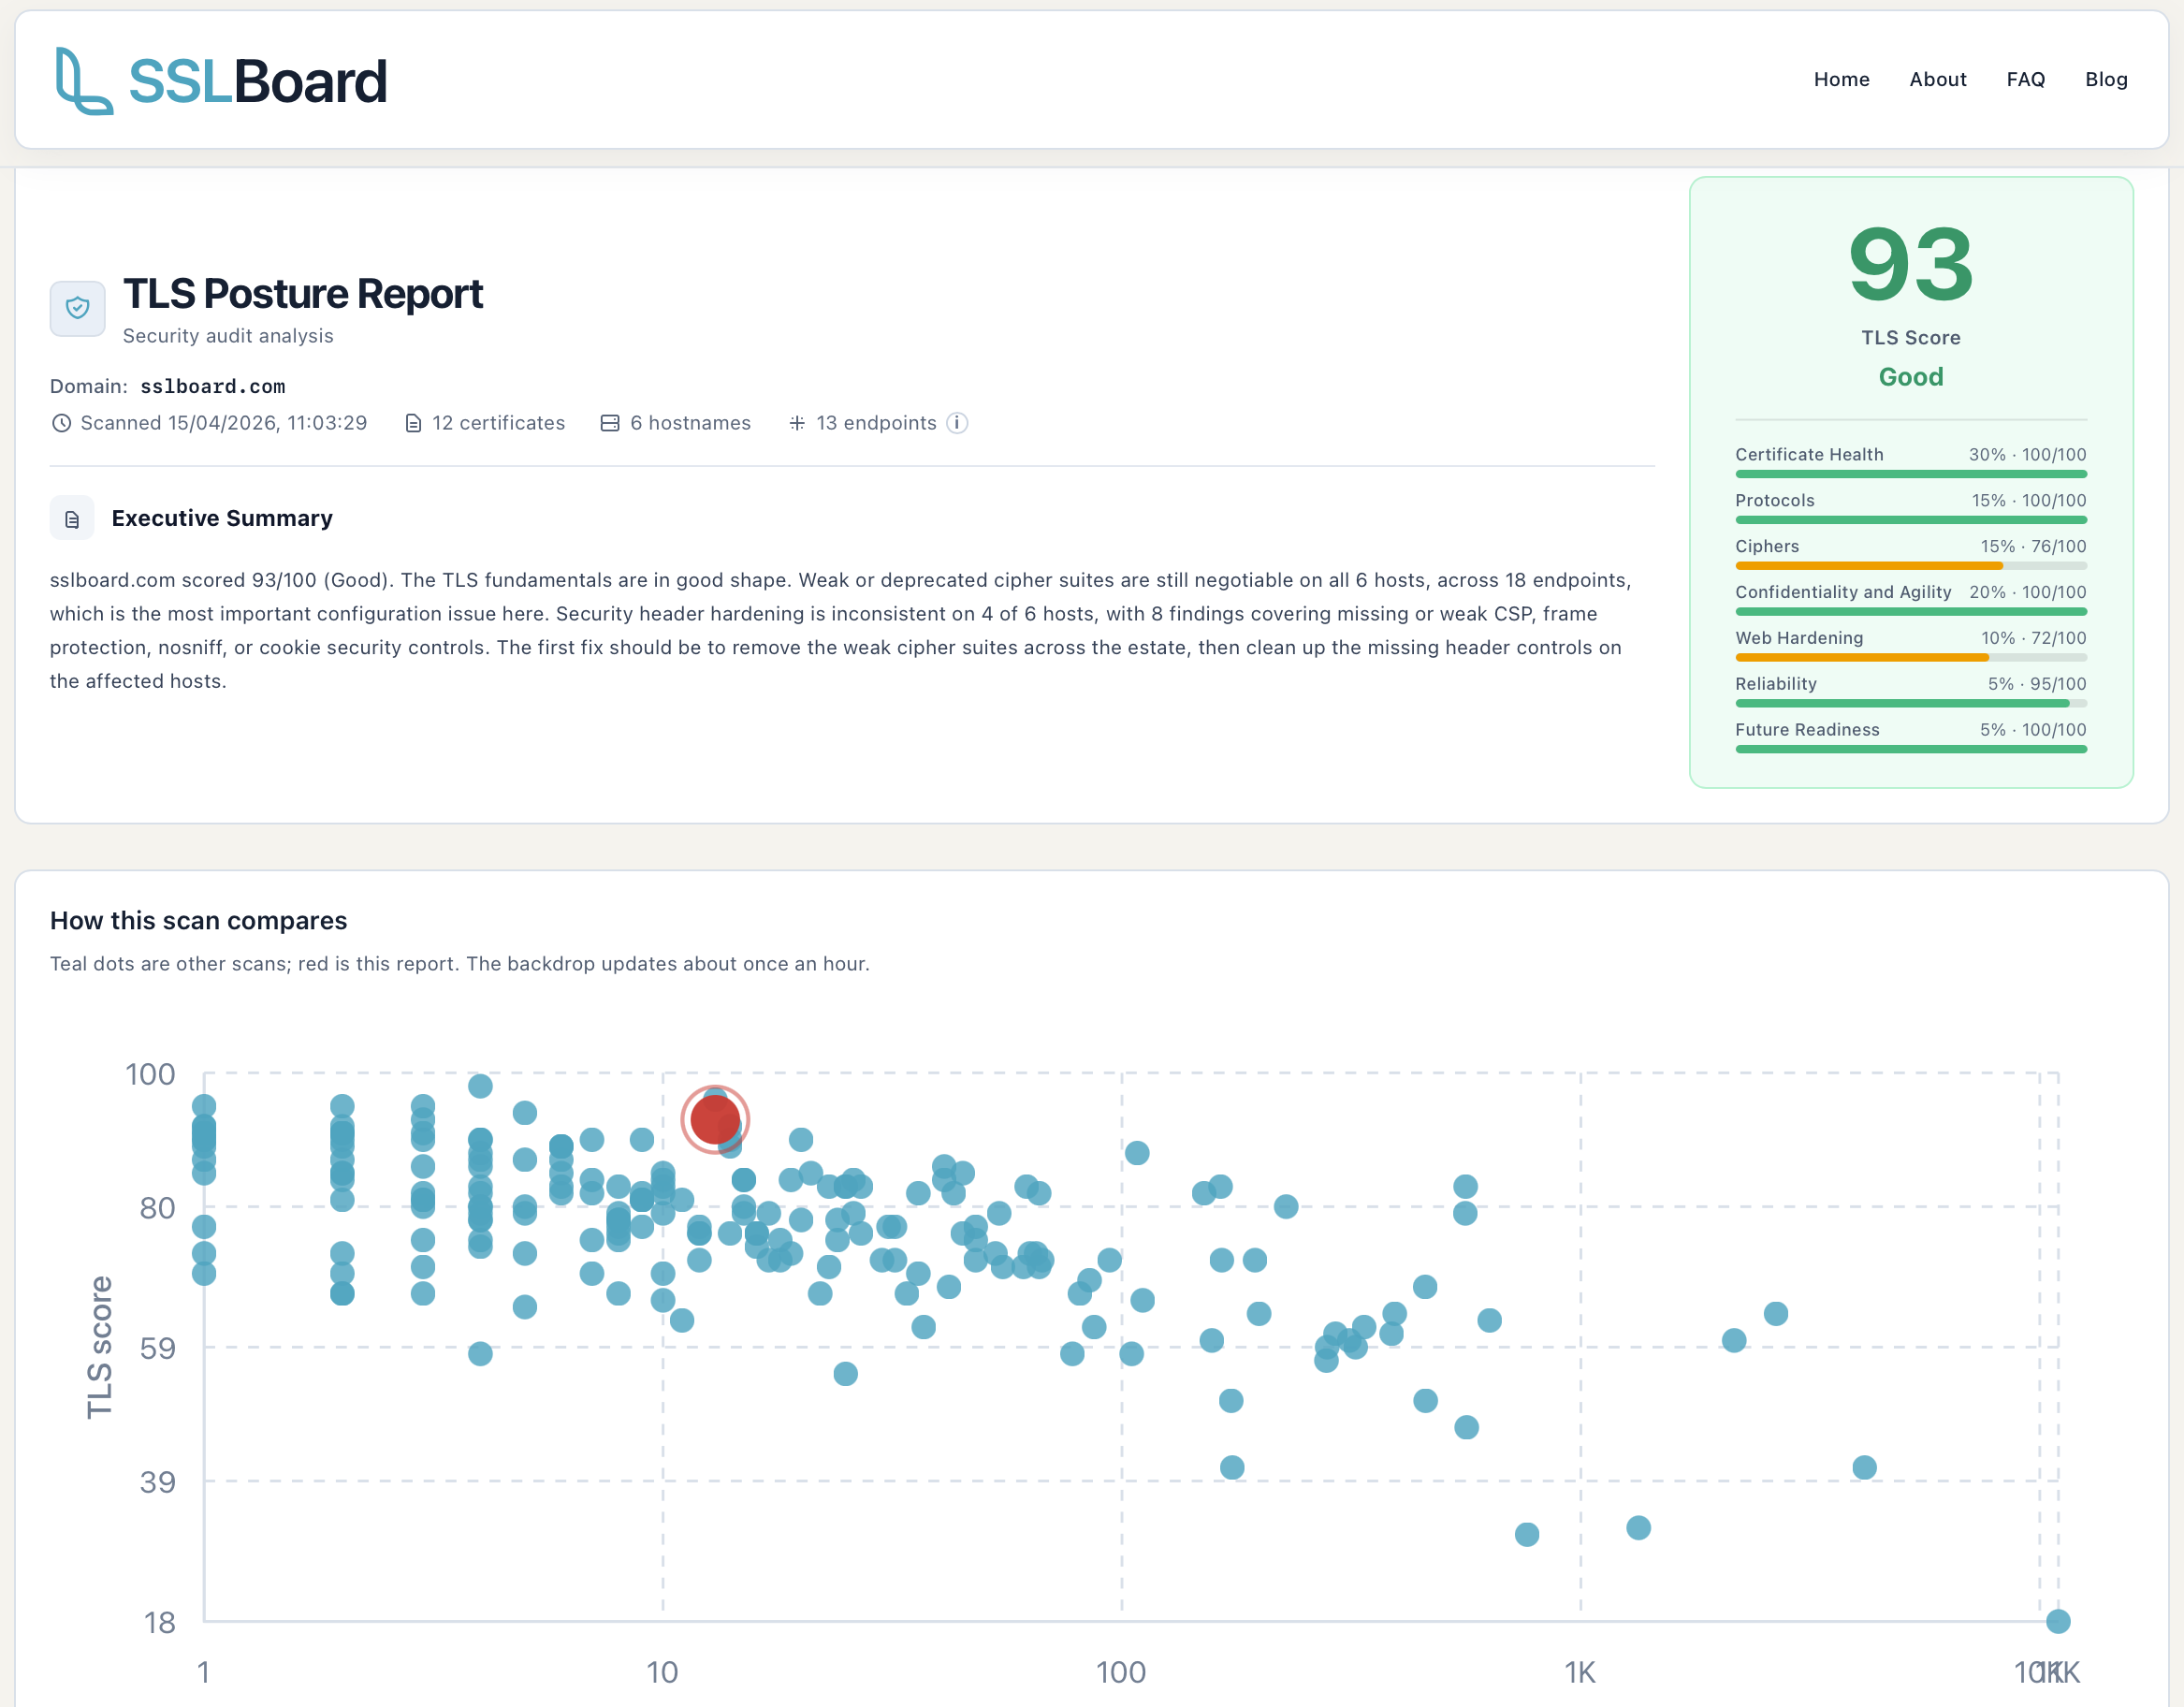Click the endpoints icon before 13 endpoints
The height and width of the screenshot is (1707, 2184).
coord(797,423)
